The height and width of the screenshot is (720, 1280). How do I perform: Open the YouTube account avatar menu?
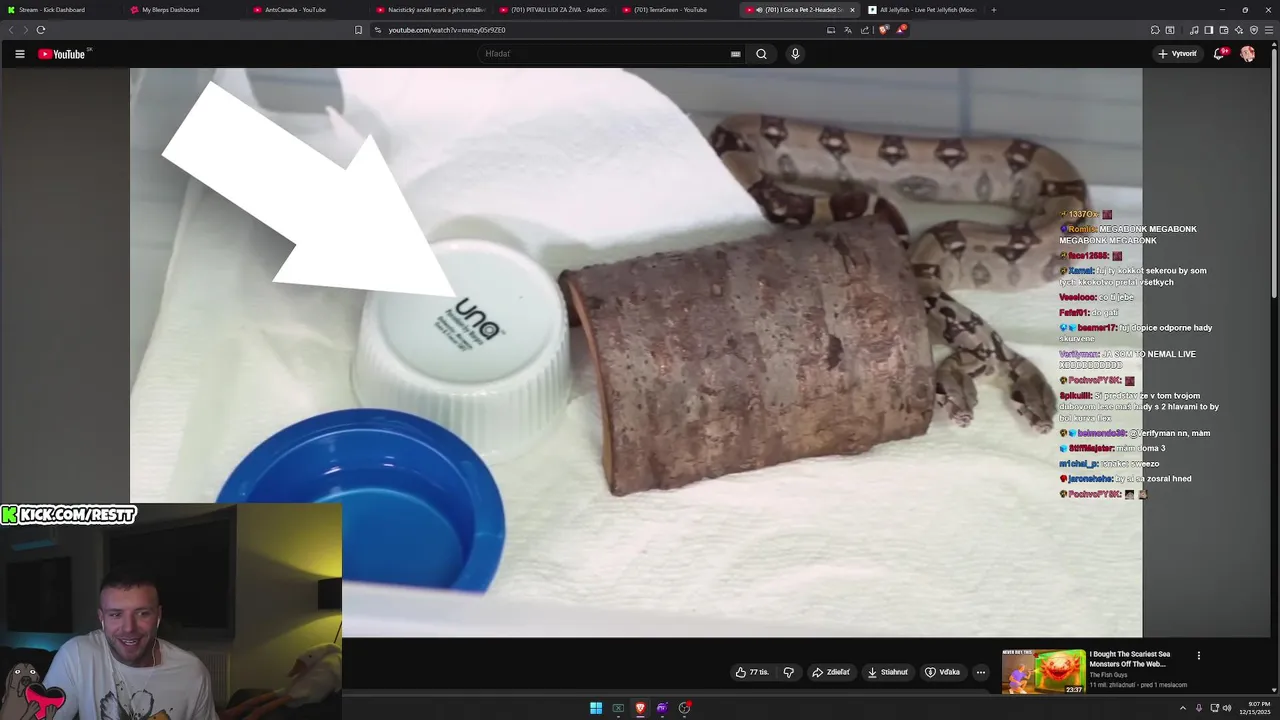pos(1247,54)
